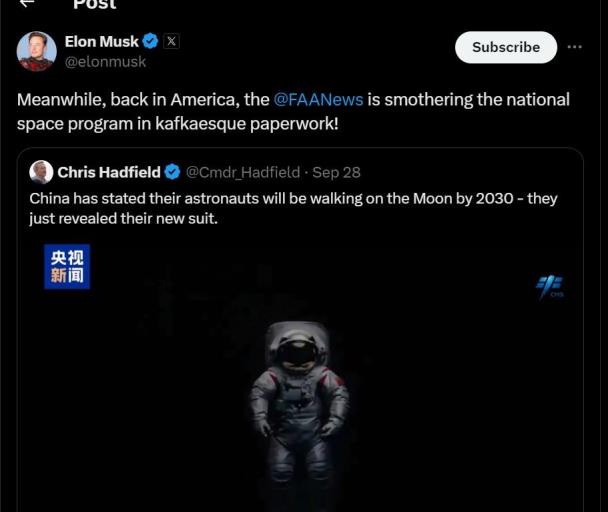Click Elon Musk's blue verified badge
The height and width of the screenshot is (512, 608).
point(150,41)
